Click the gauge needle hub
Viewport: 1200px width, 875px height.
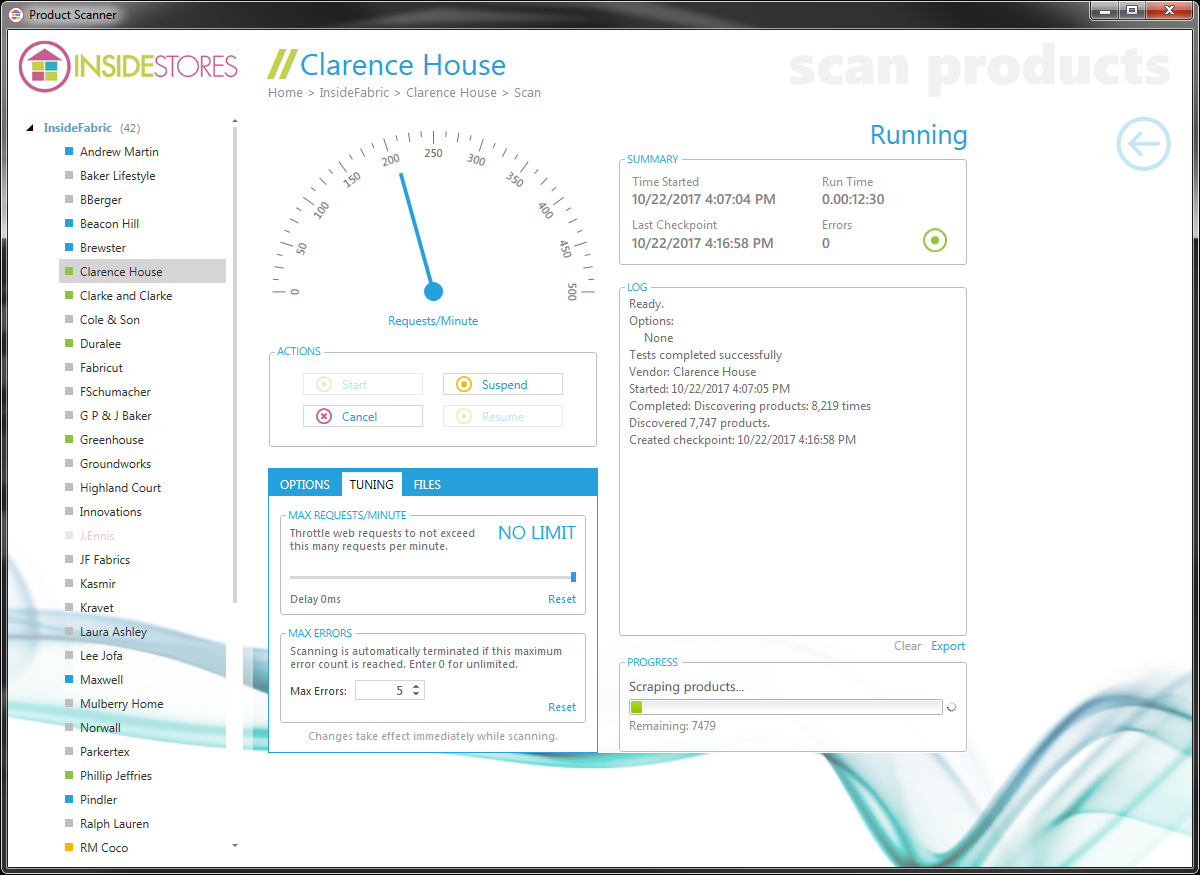(433, 291)
